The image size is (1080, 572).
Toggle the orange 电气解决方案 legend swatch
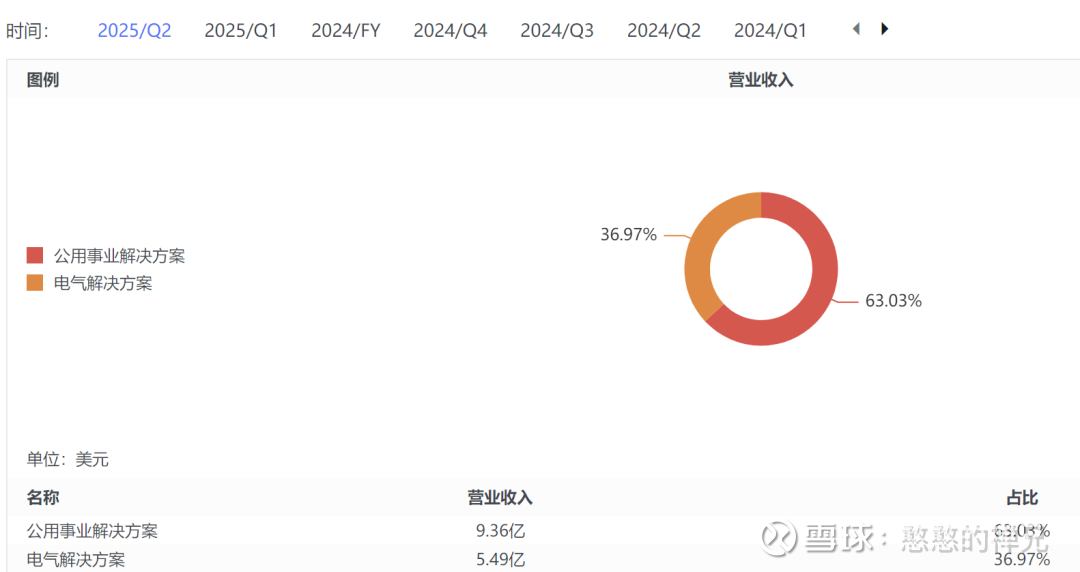point(35,283)
